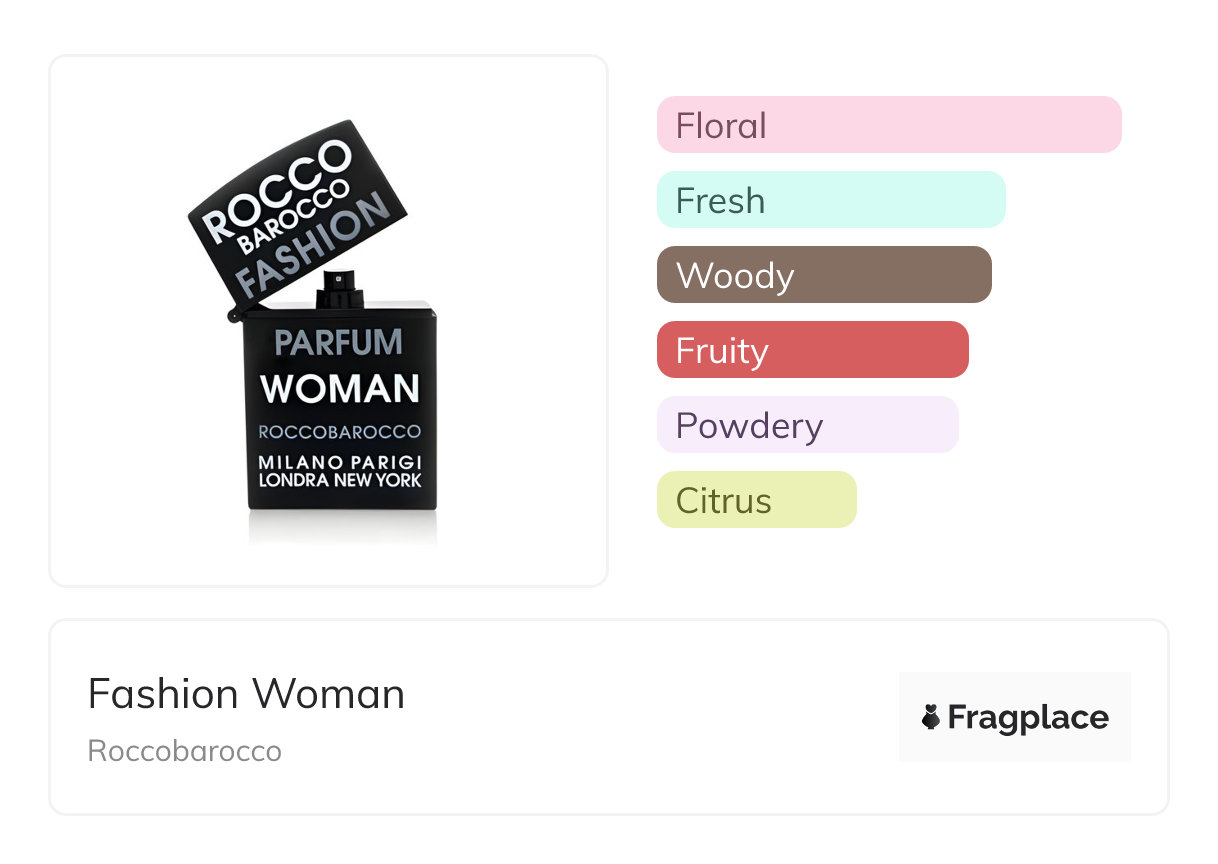
Task: Click the Fragplace wordmark text
Action: [1028, 717]
